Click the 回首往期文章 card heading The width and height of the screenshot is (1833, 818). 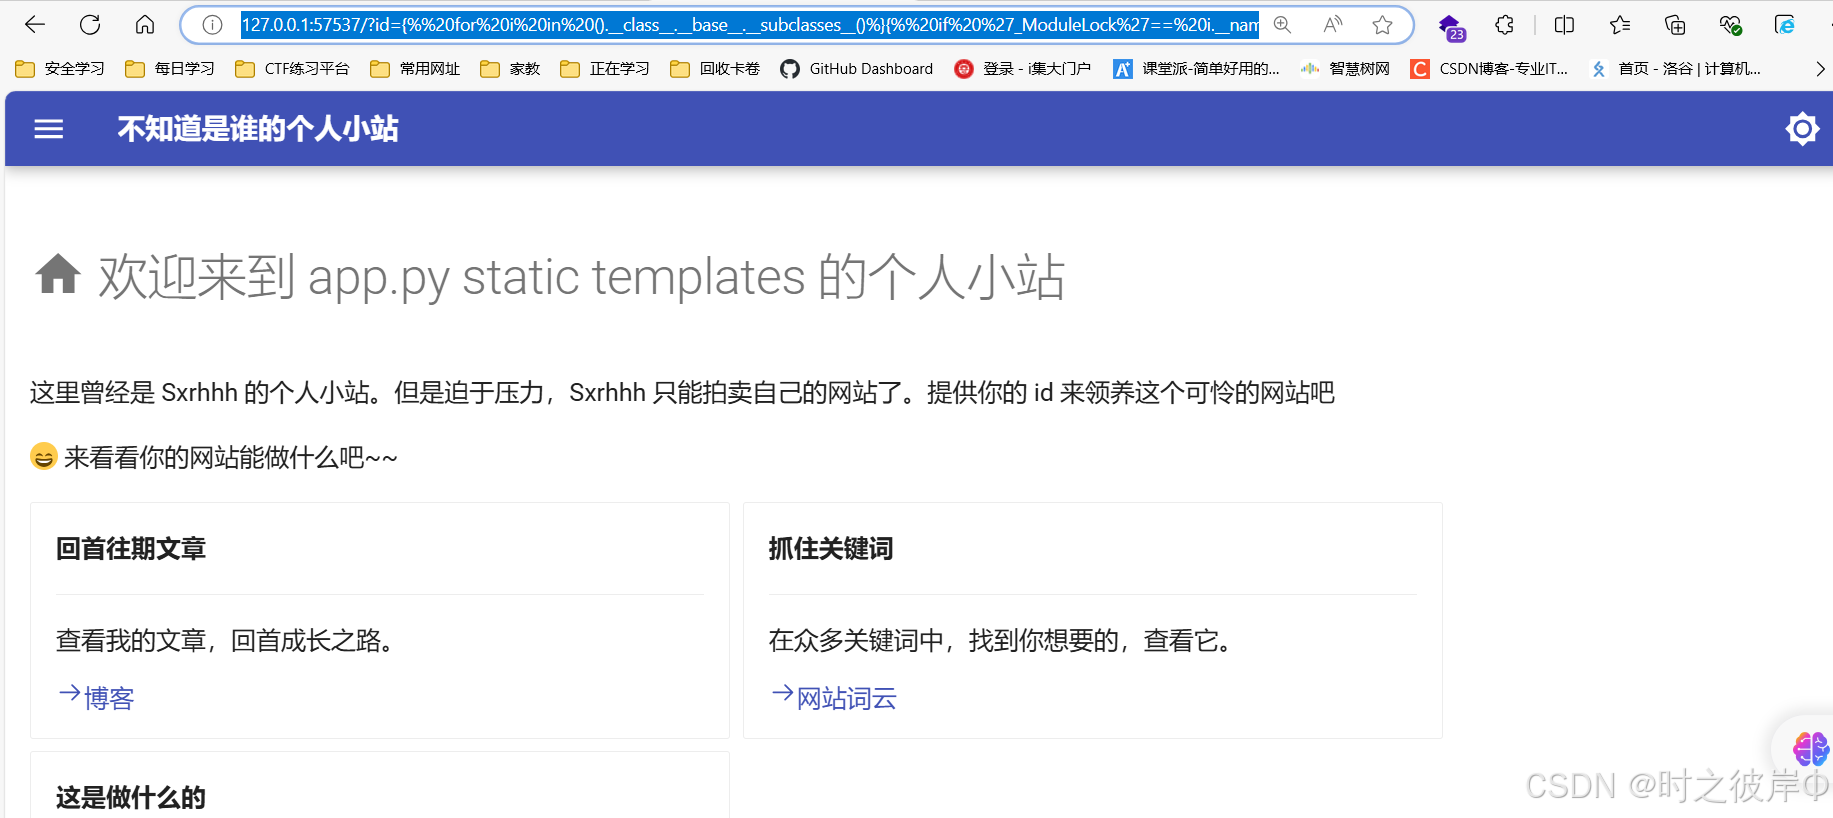(x=131, y=548)
